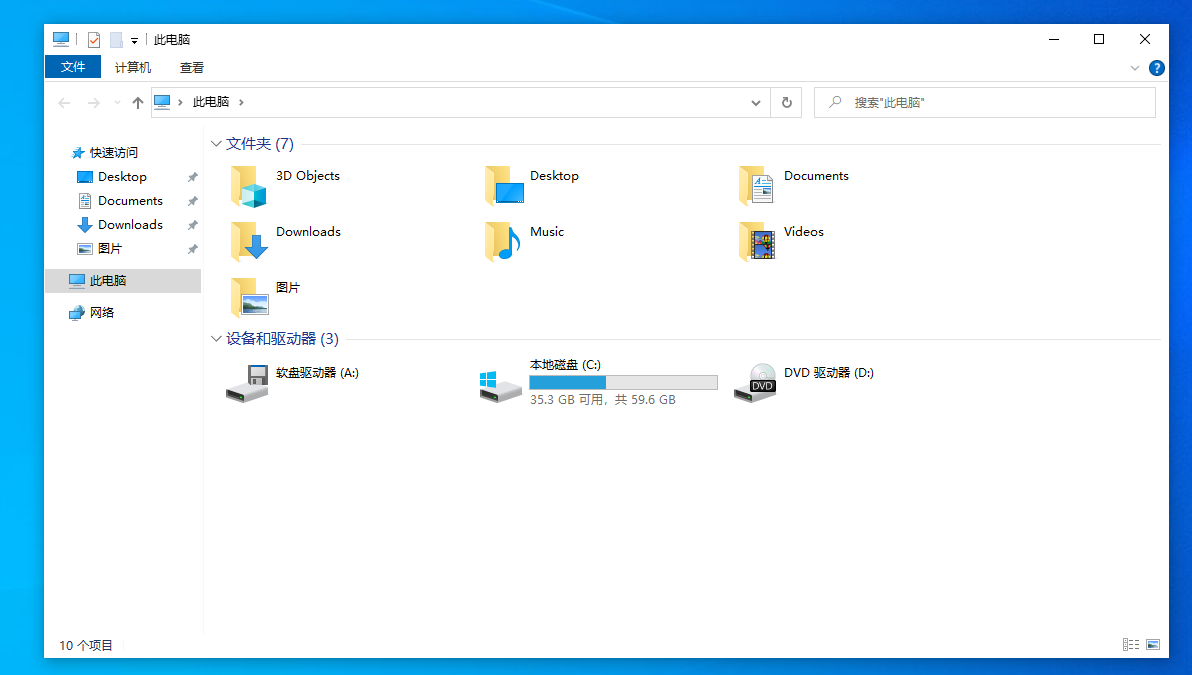The image size is (1192, 675).
Task: Select the Music folder icon
Action: coord(502,242)
